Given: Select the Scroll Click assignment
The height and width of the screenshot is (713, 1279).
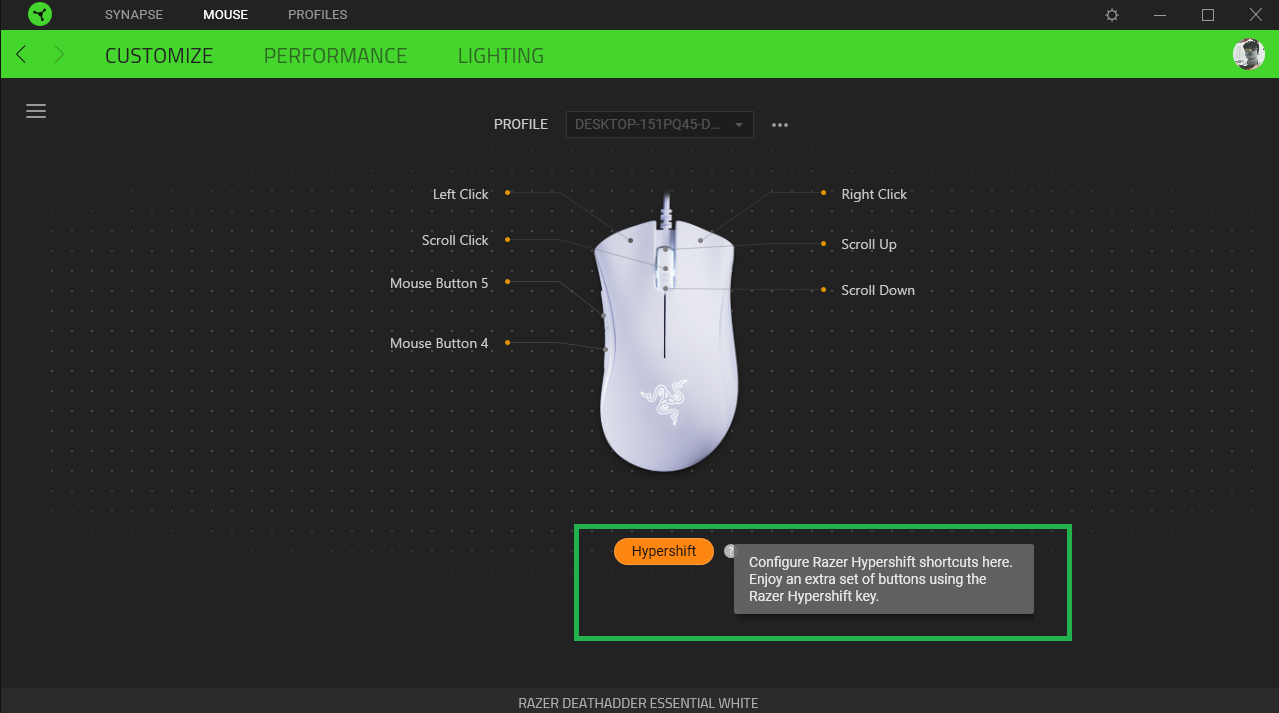Looking at the screenshot, I should pos(455,240).
